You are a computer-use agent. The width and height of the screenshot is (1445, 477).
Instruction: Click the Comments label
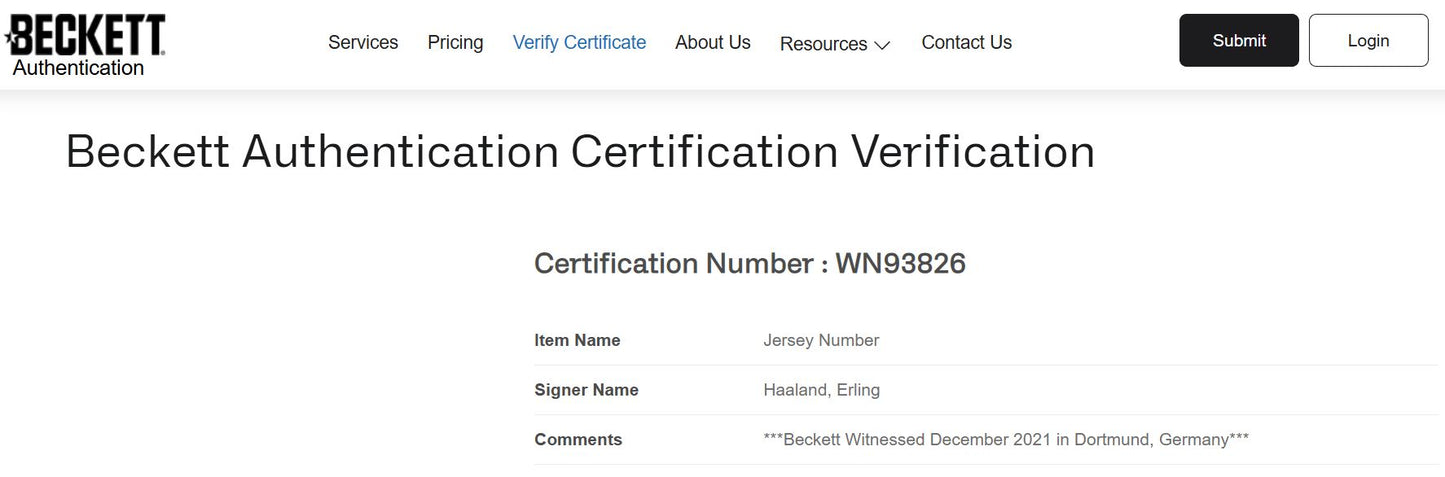[578, 440]
